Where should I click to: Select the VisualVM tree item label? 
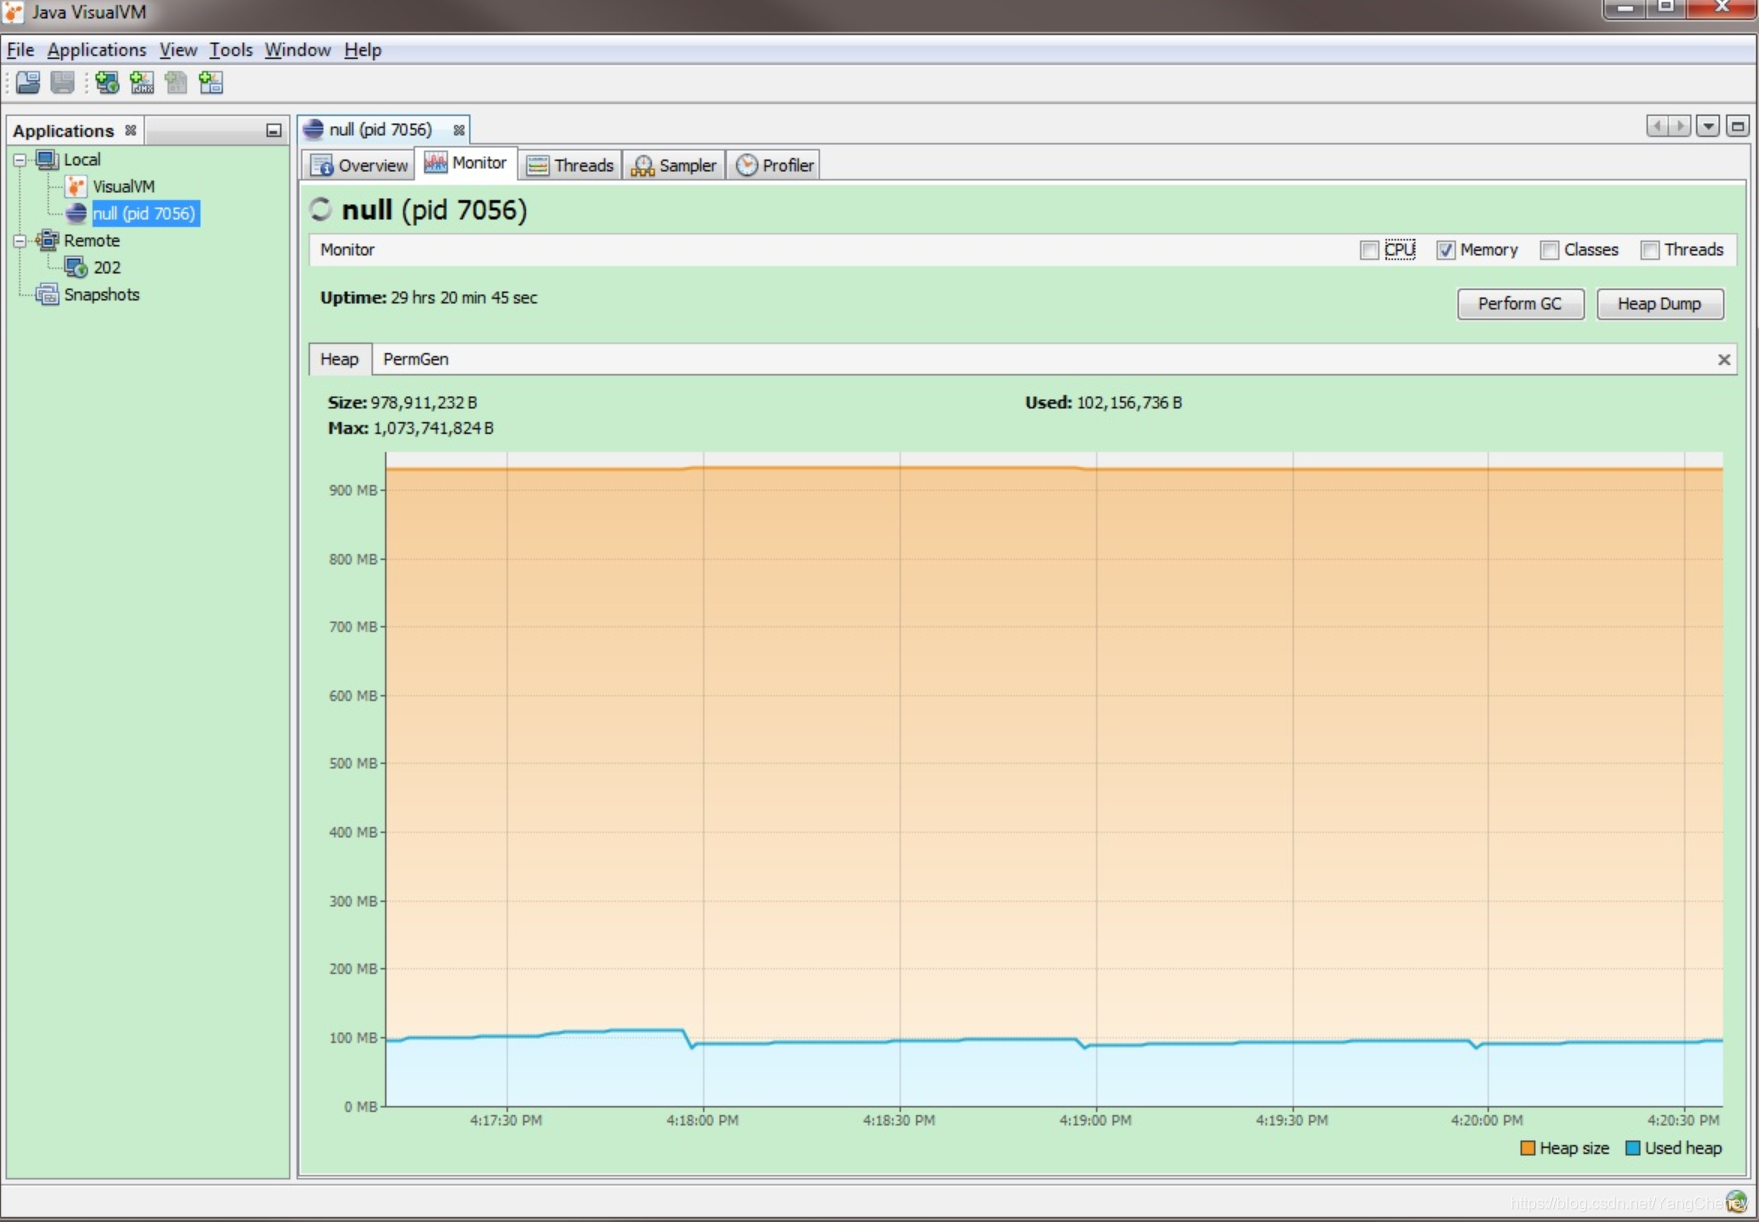pos(124,187)
